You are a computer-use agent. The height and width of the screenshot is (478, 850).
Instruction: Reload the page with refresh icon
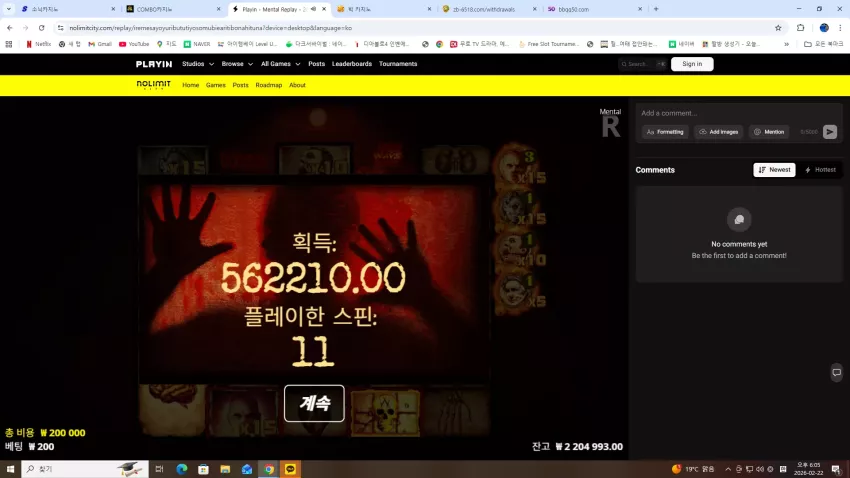pos(41,28)
